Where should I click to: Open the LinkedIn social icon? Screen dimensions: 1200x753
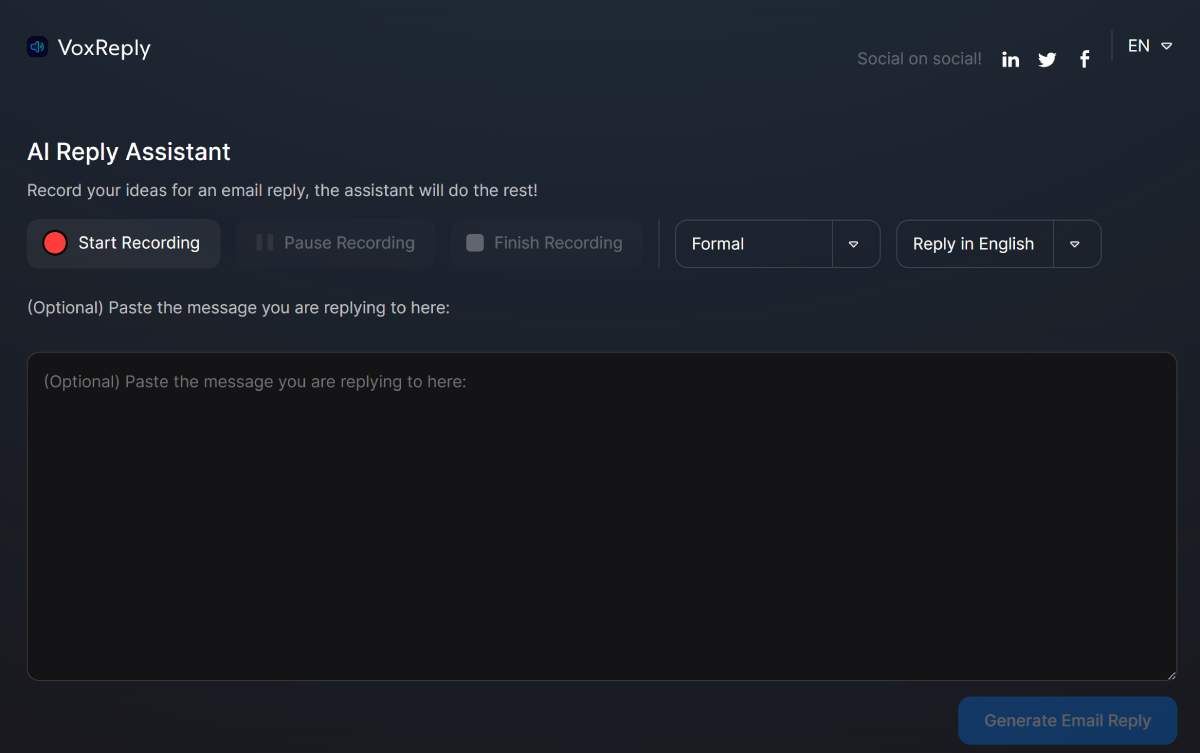(1011, 59)
